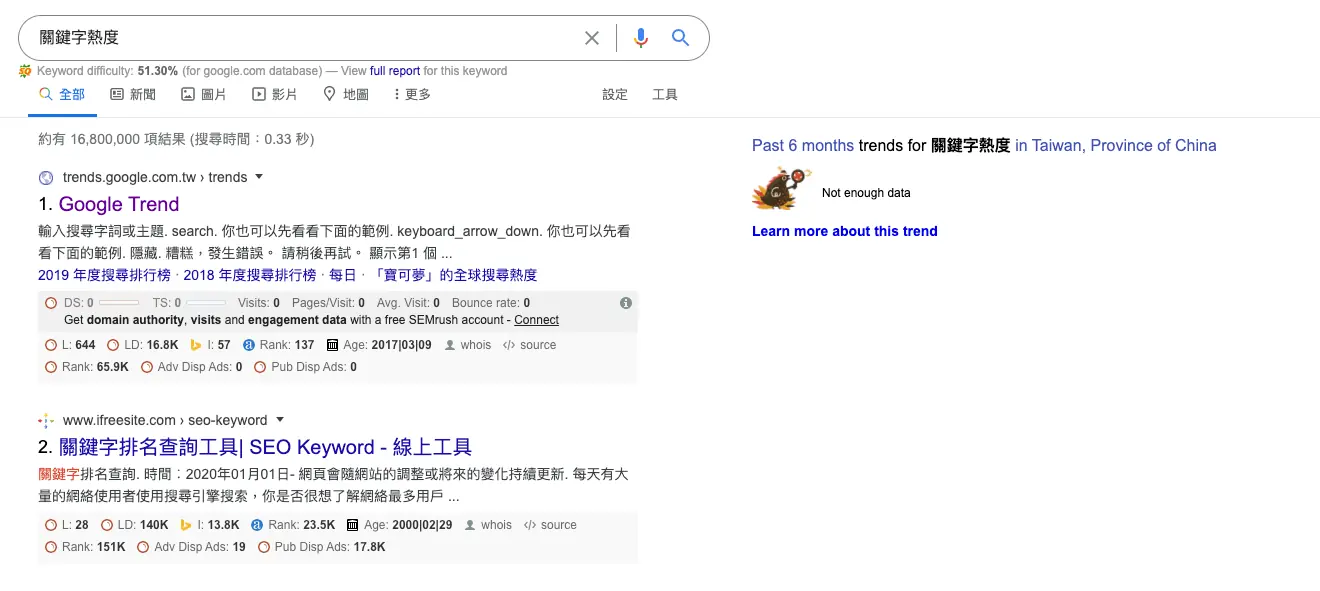
Task: Select the 全部 tab
Action: click(x=62, y=94)
